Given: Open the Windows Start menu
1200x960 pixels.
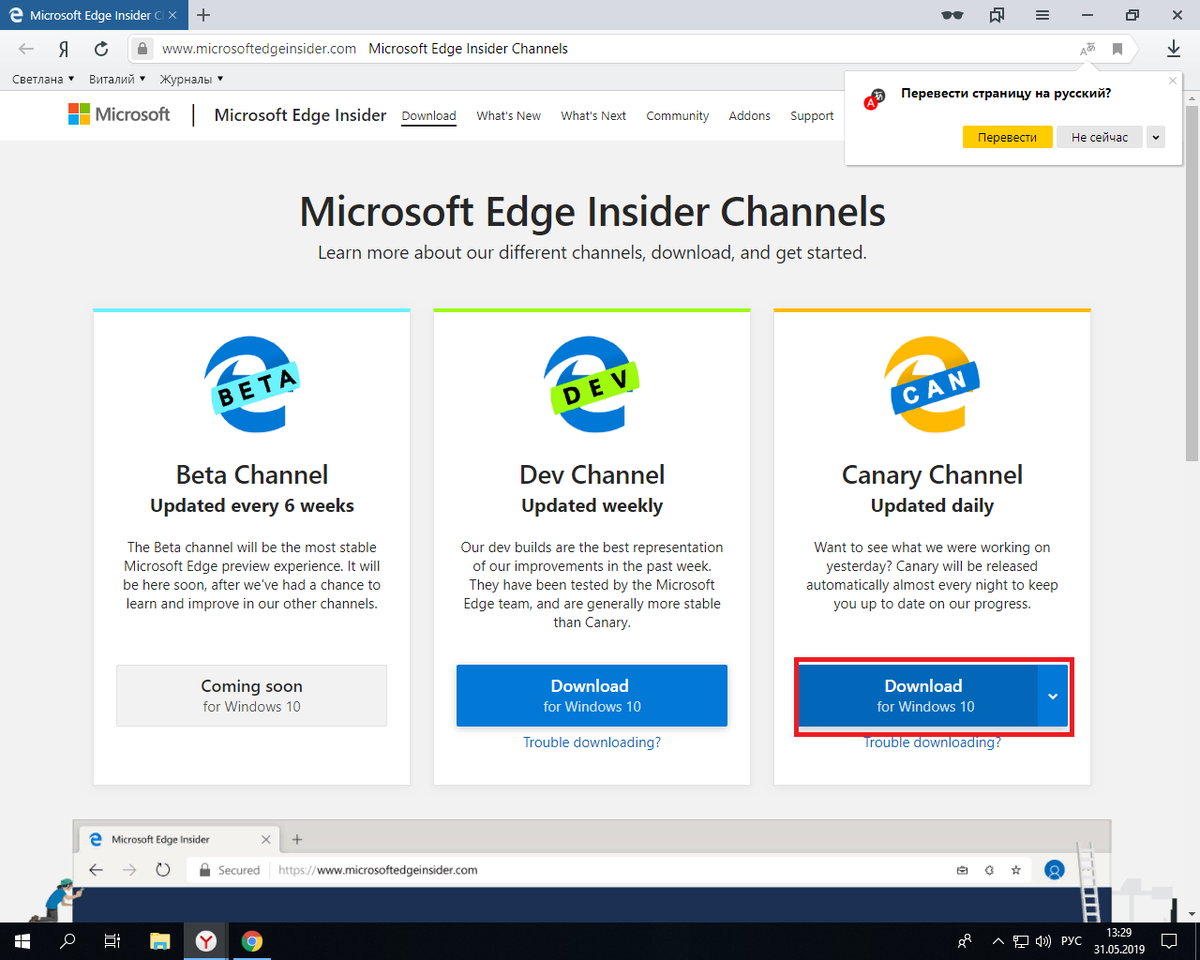Looking at the screenshot, I should [22, 941].
